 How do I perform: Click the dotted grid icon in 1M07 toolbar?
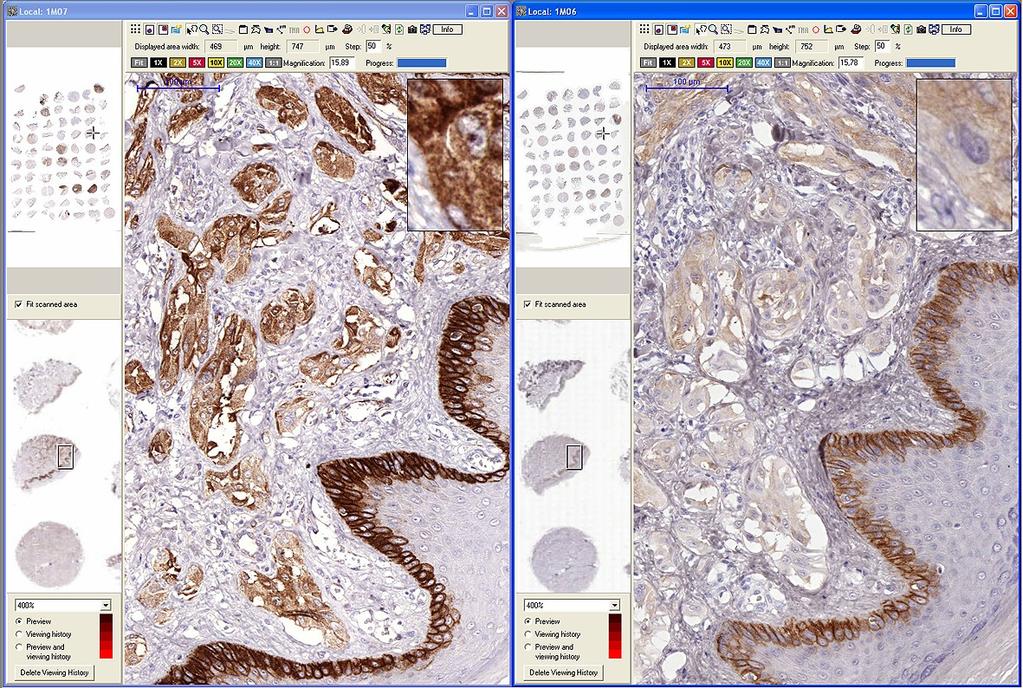pyautogui.click(x=135, y=29)
